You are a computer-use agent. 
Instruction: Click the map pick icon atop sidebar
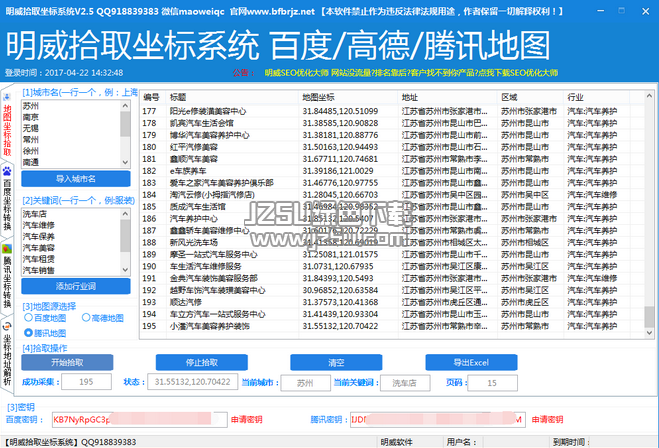[x=7, y=97]
